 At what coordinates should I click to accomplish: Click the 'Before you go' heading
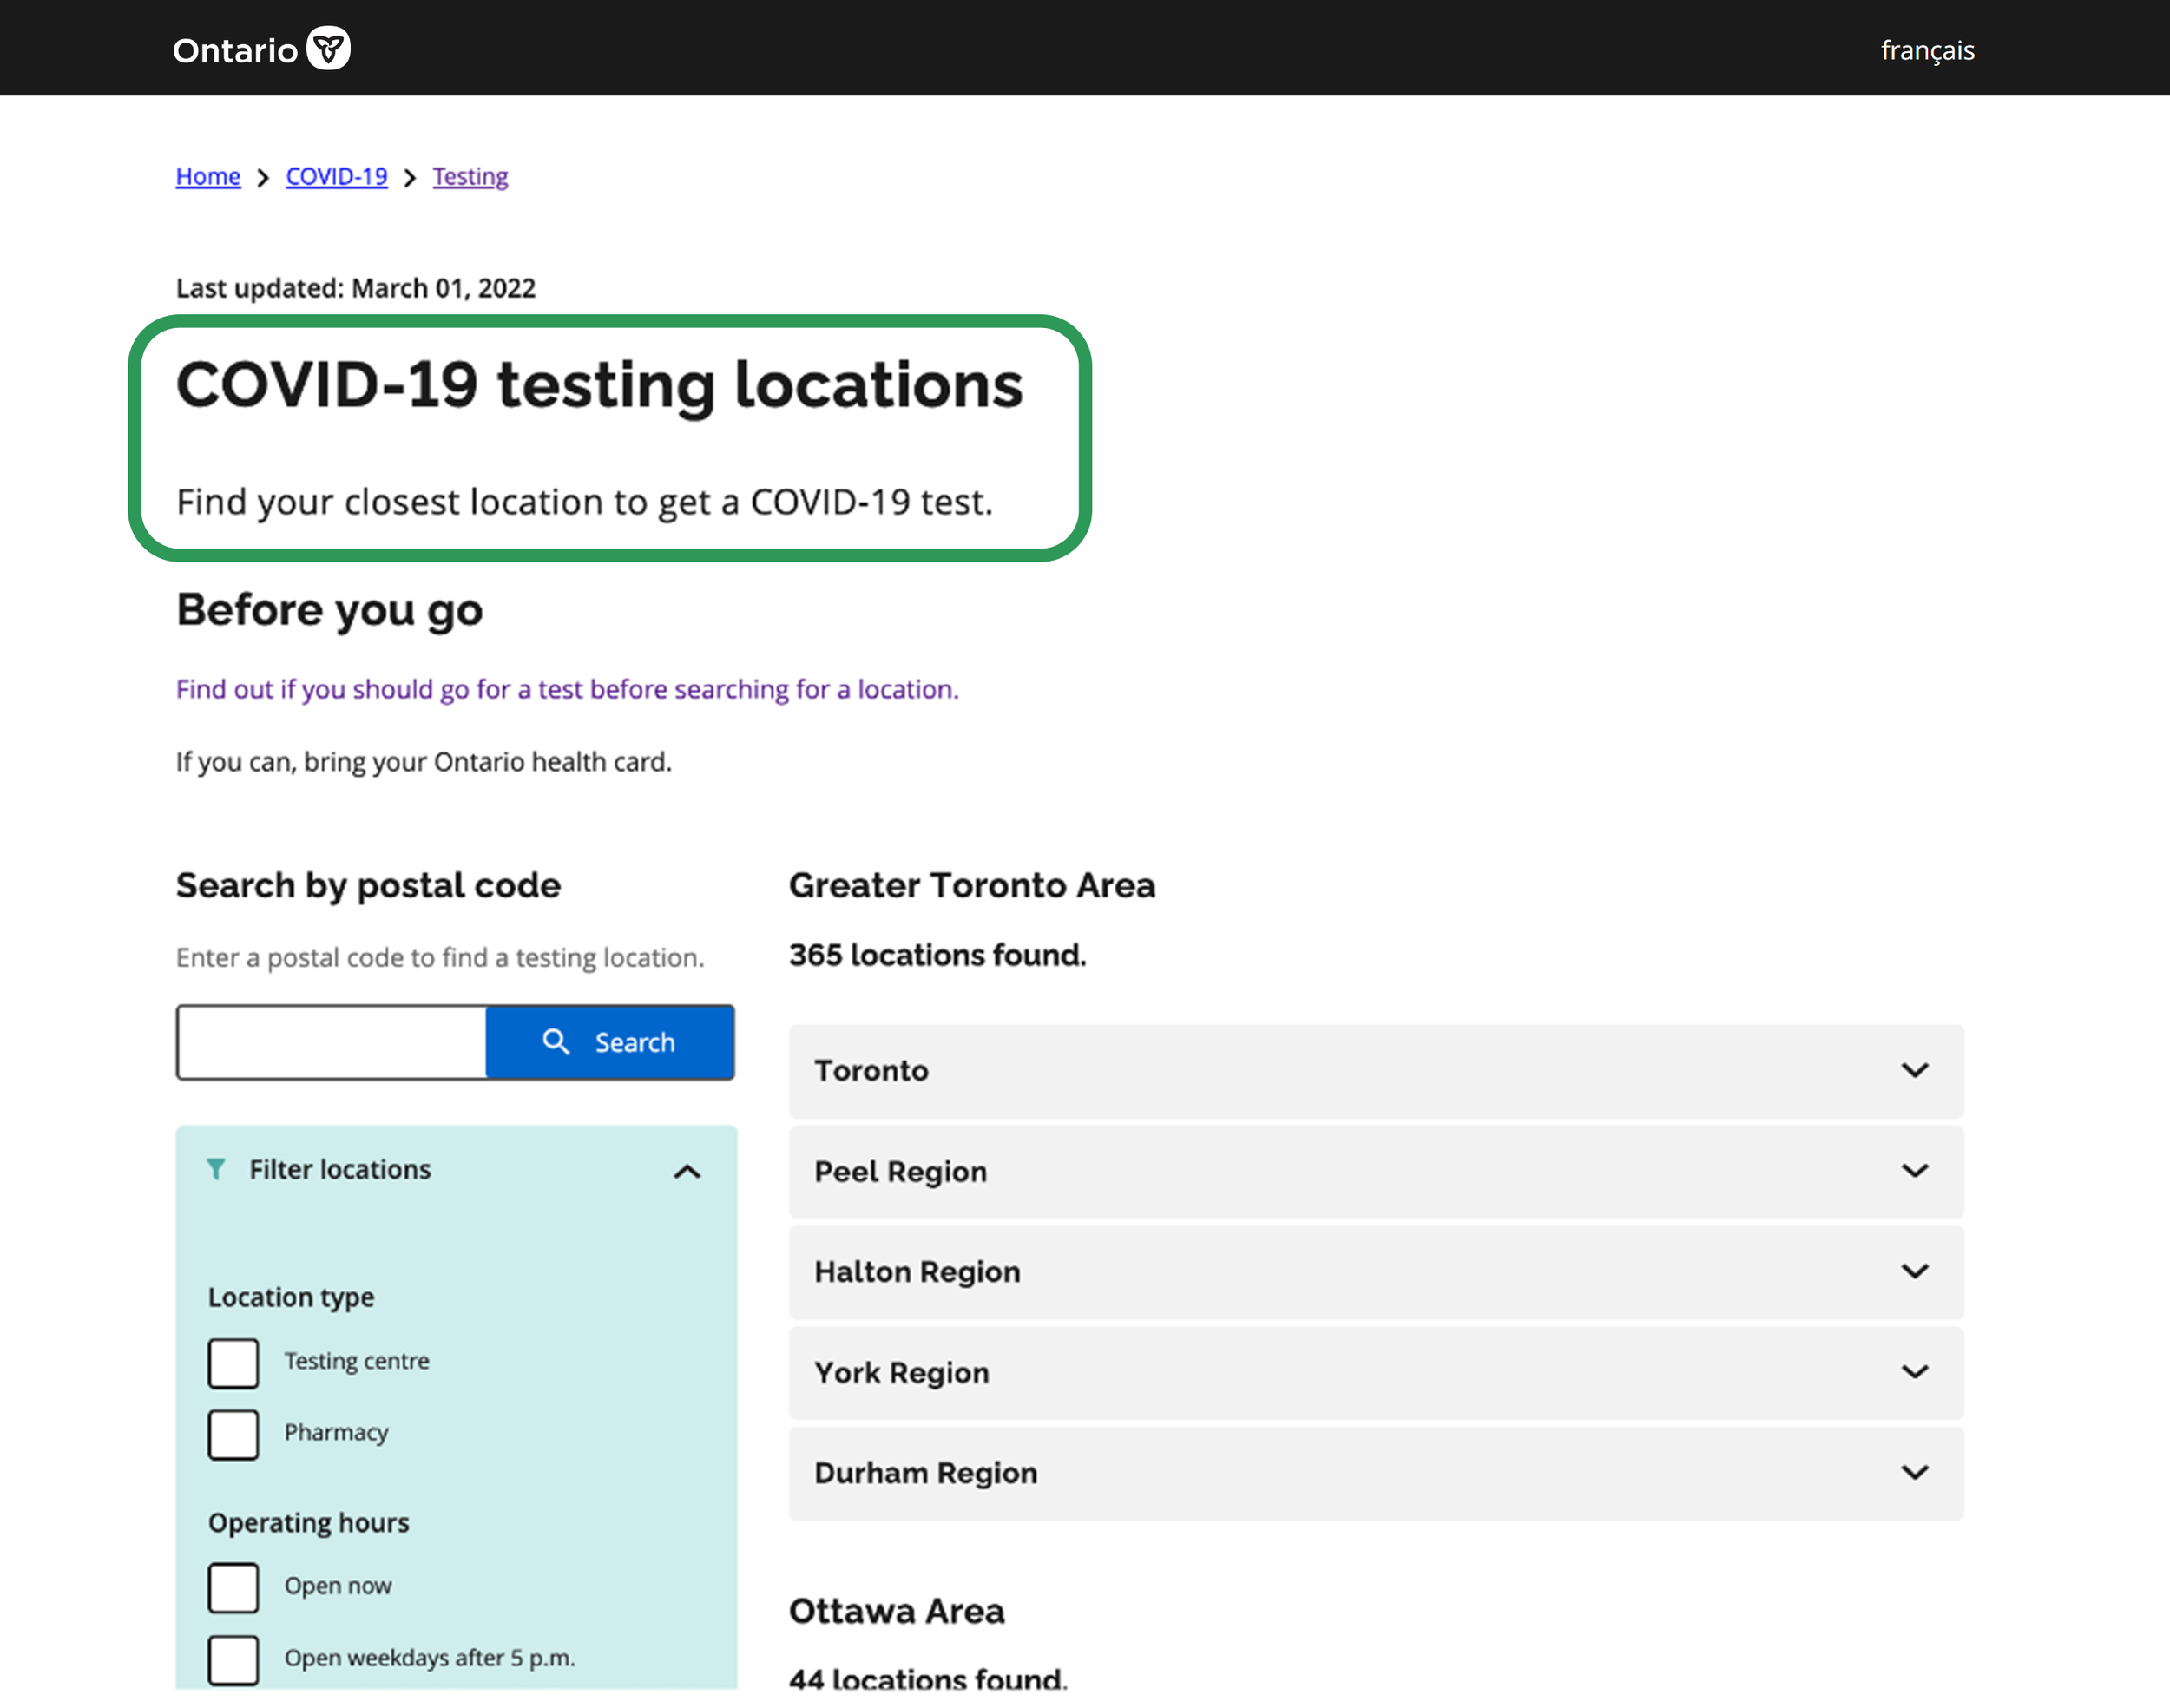tap(329, 609)
